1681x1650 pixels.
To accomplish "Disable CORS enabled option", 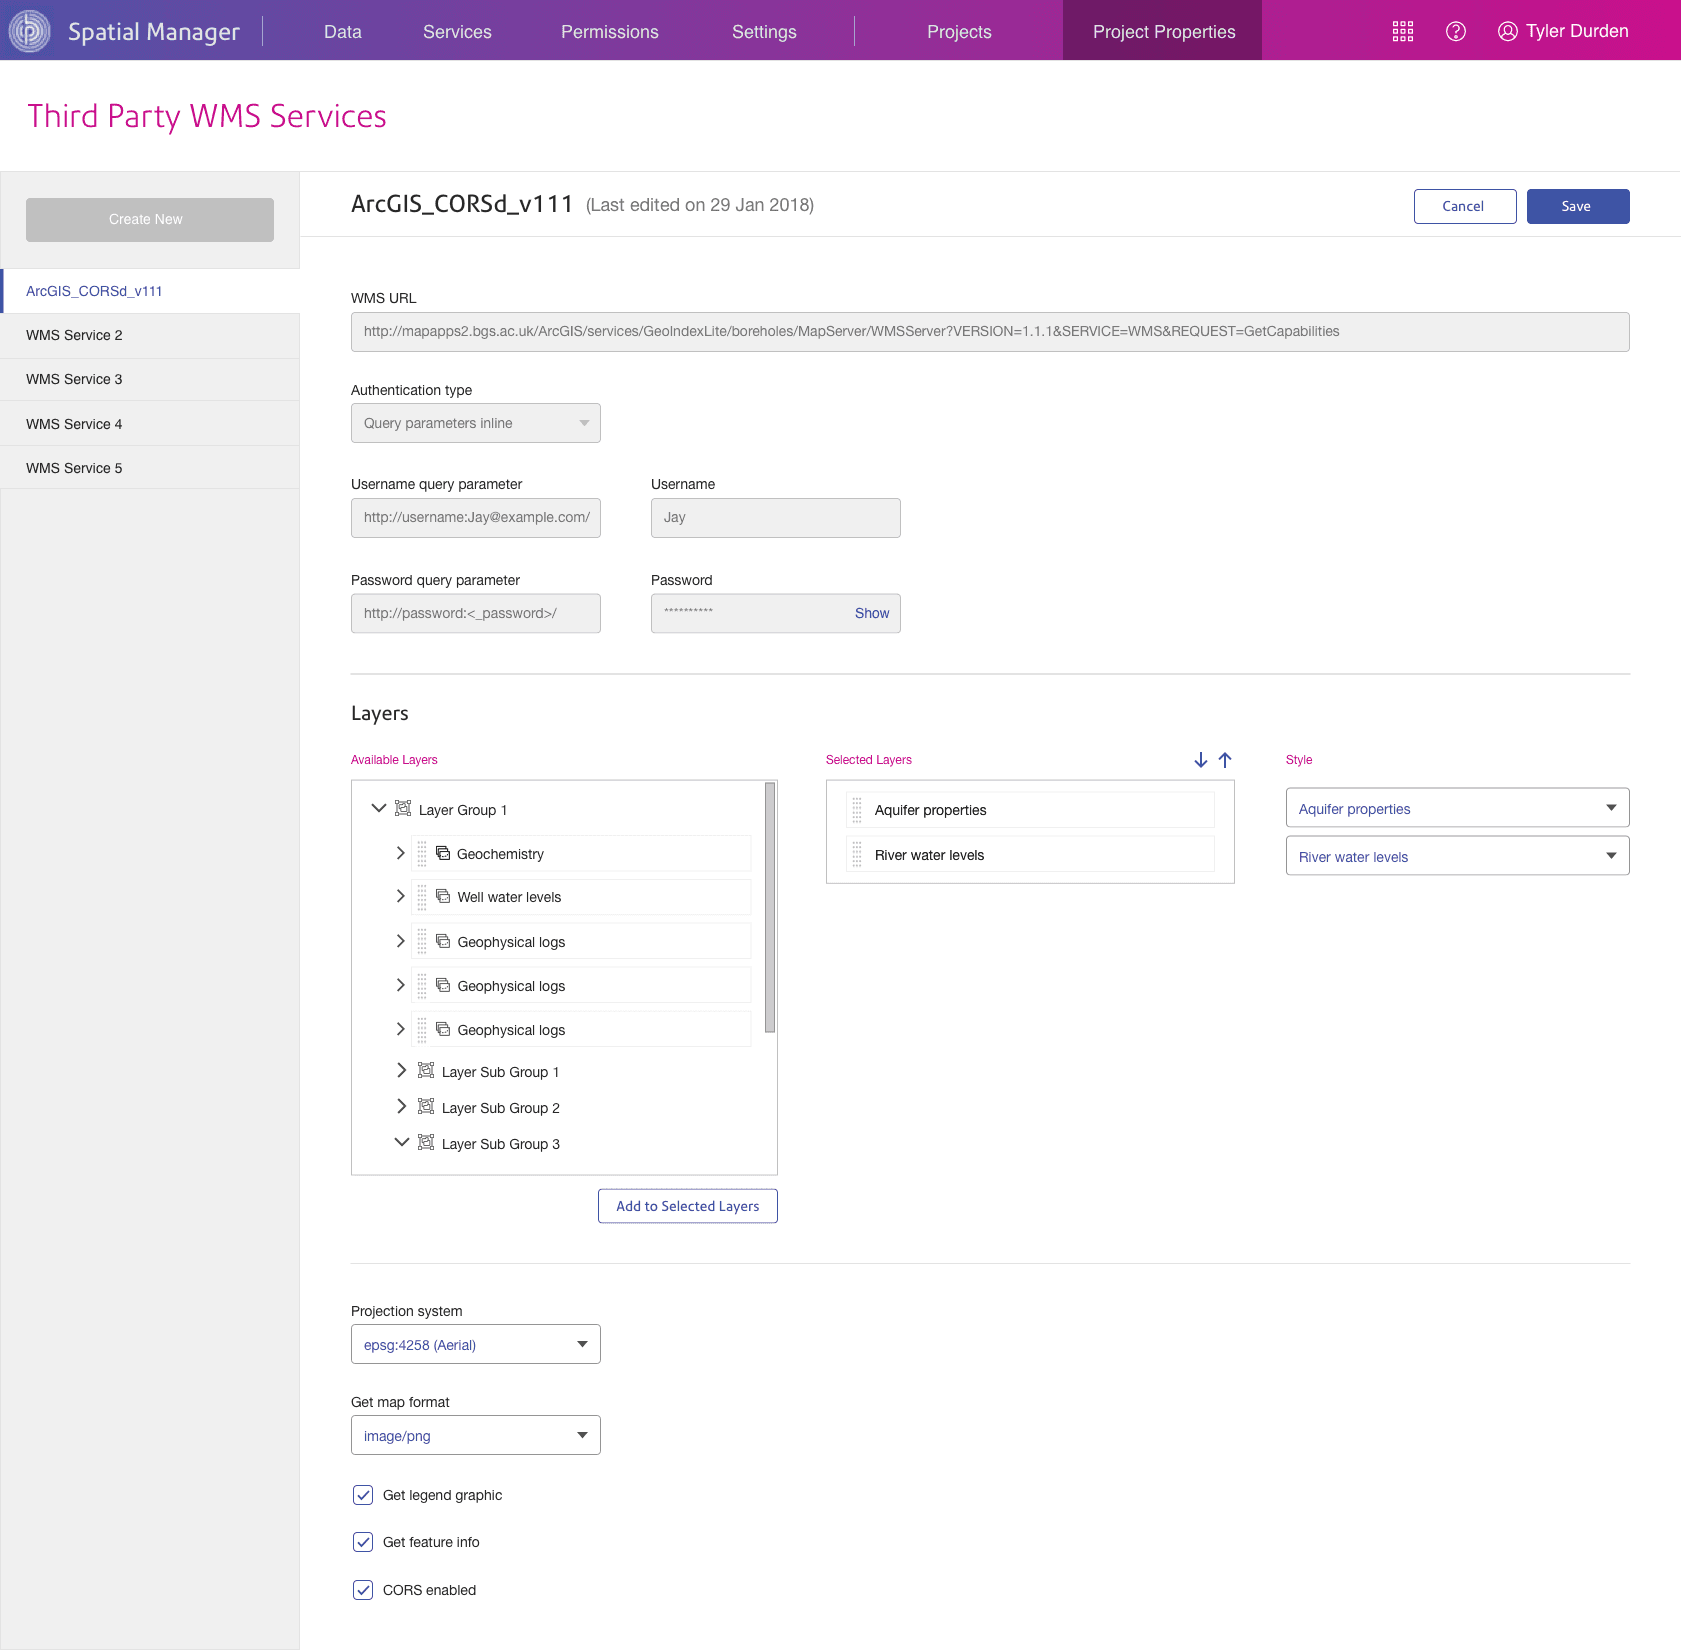I will (x=362, y=1589).
